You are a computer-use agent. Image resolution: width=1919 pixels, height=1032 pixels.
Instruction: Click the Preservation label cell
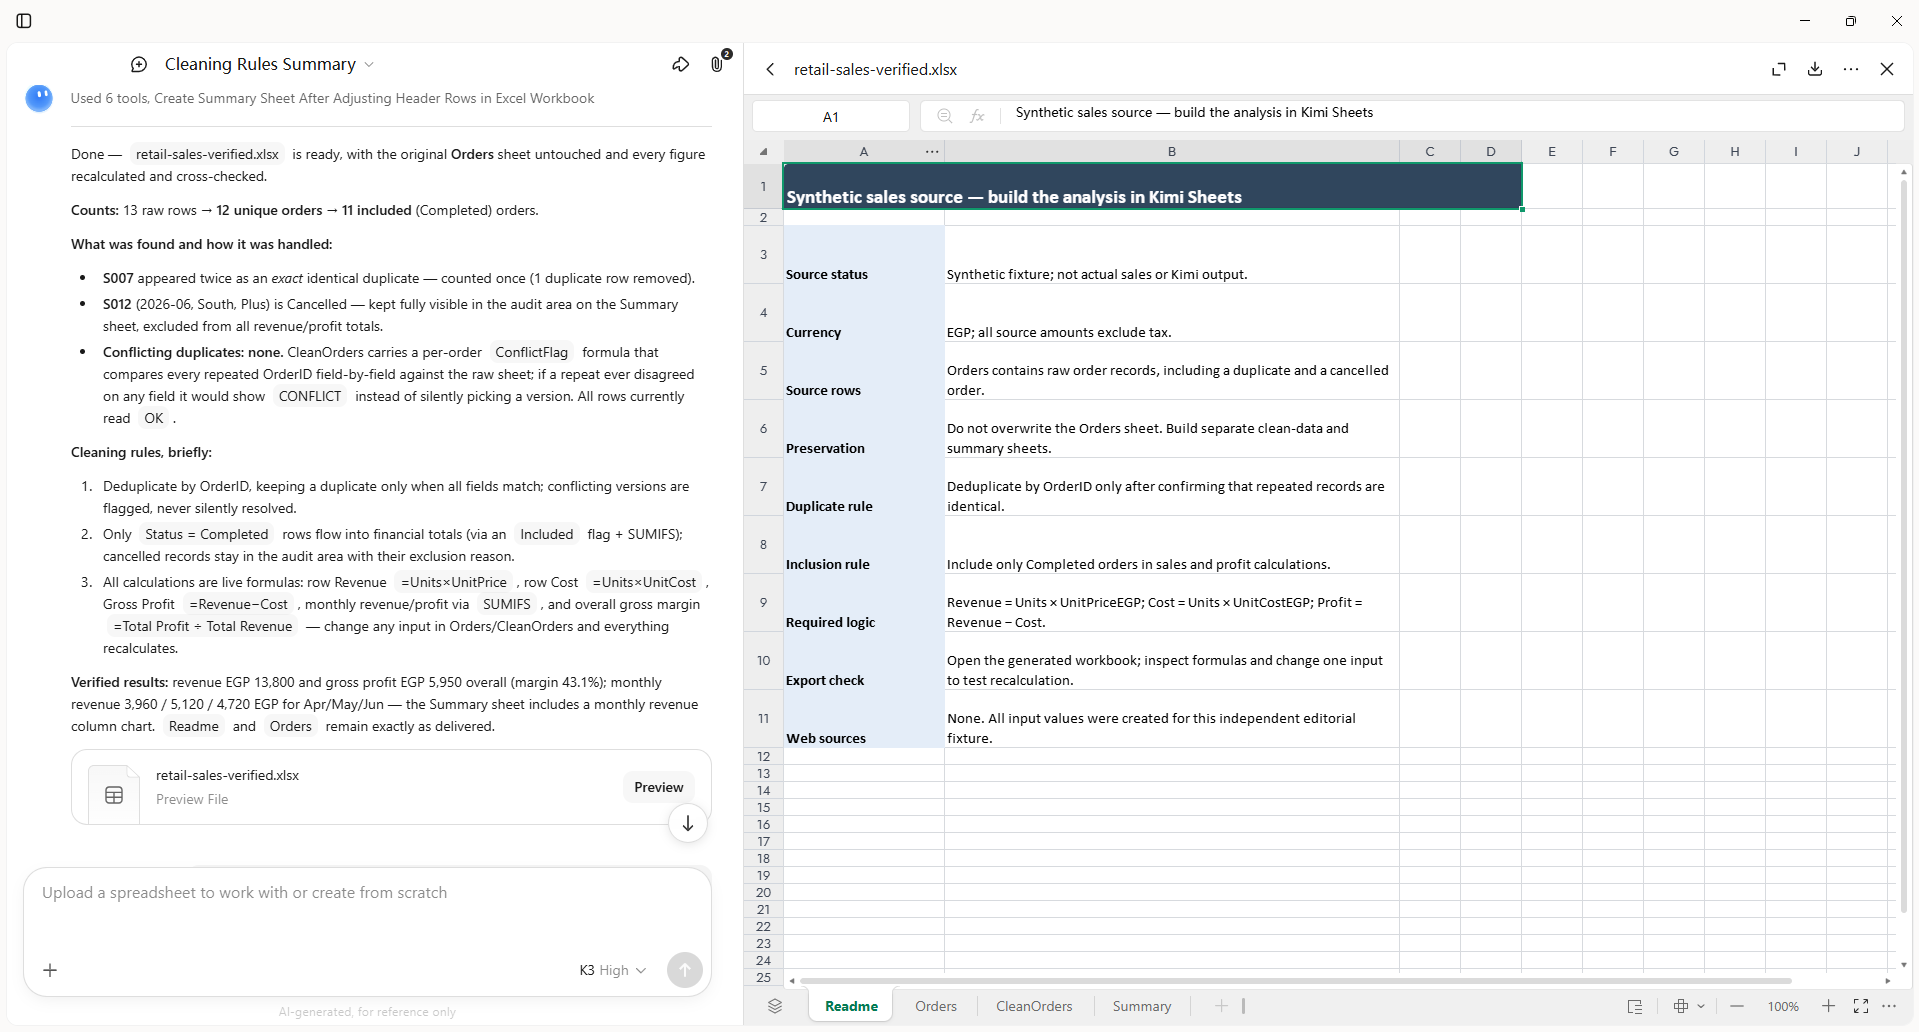tap(864, 429)
